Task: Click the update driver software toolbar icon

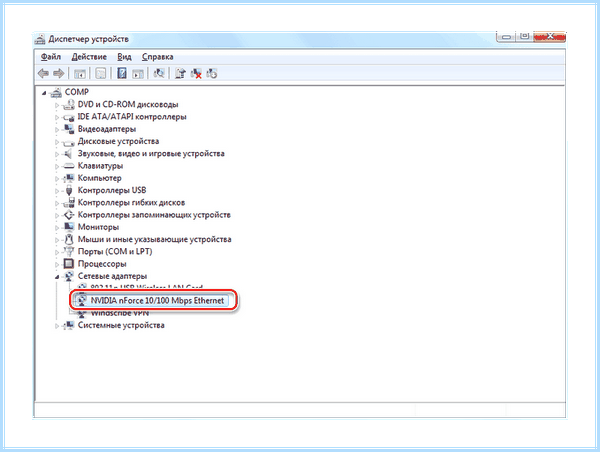Action: click(x=180, y=73)
